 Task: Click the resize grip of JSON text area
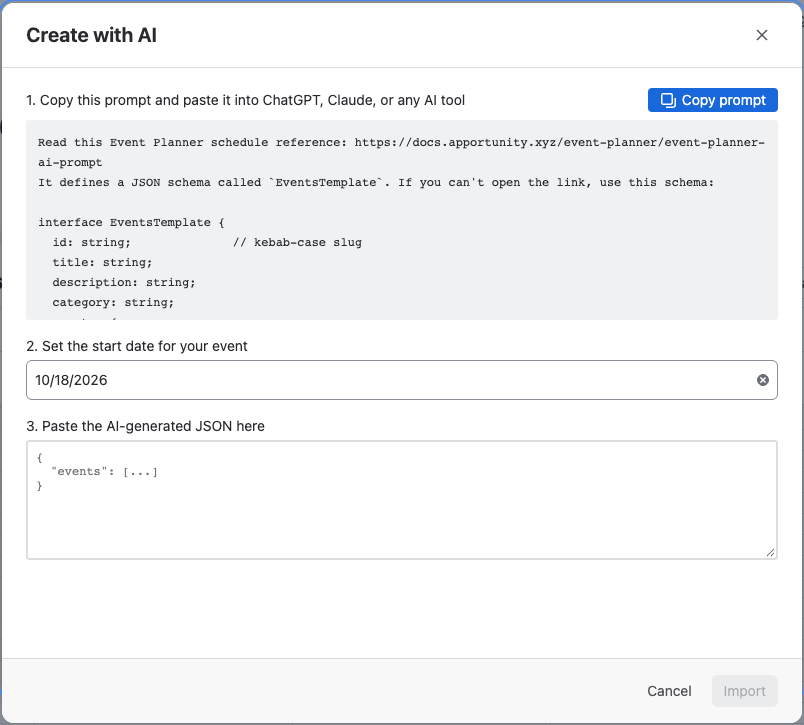pyautogui.click(x=770, y=552)
